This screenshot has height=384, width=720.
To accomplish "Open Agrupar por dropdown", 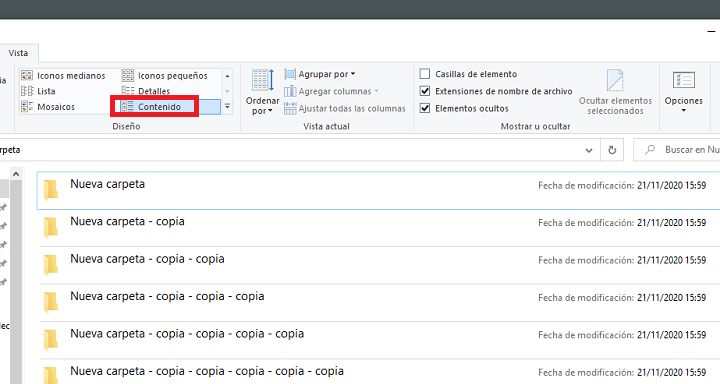I will (320, 74).
